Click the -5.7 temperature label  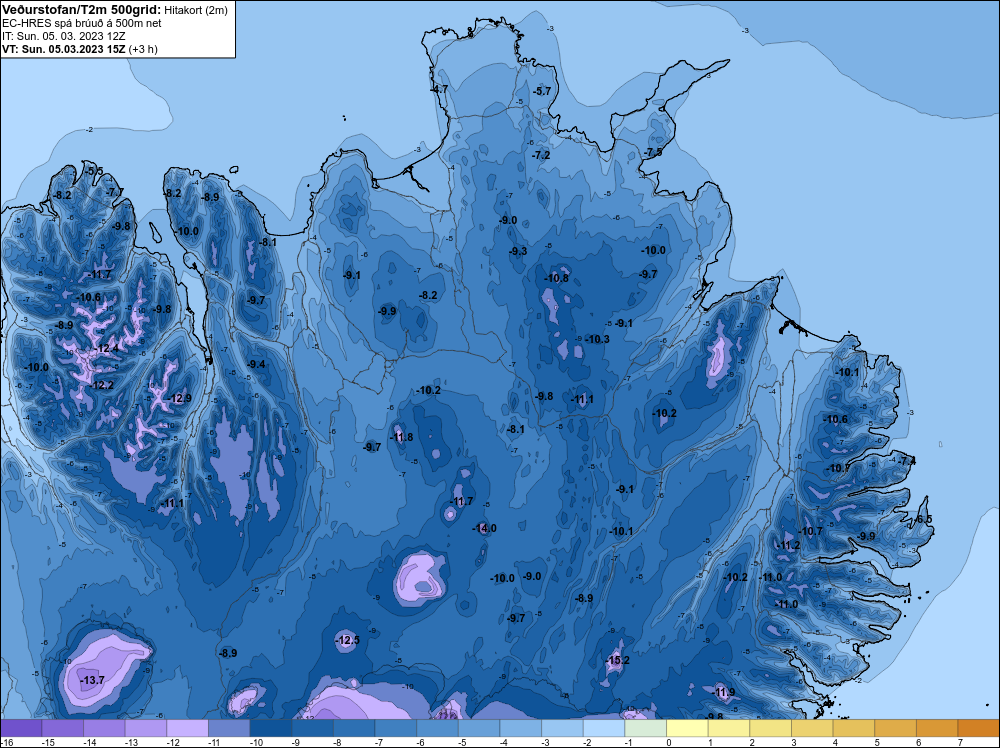coord(541,91)
